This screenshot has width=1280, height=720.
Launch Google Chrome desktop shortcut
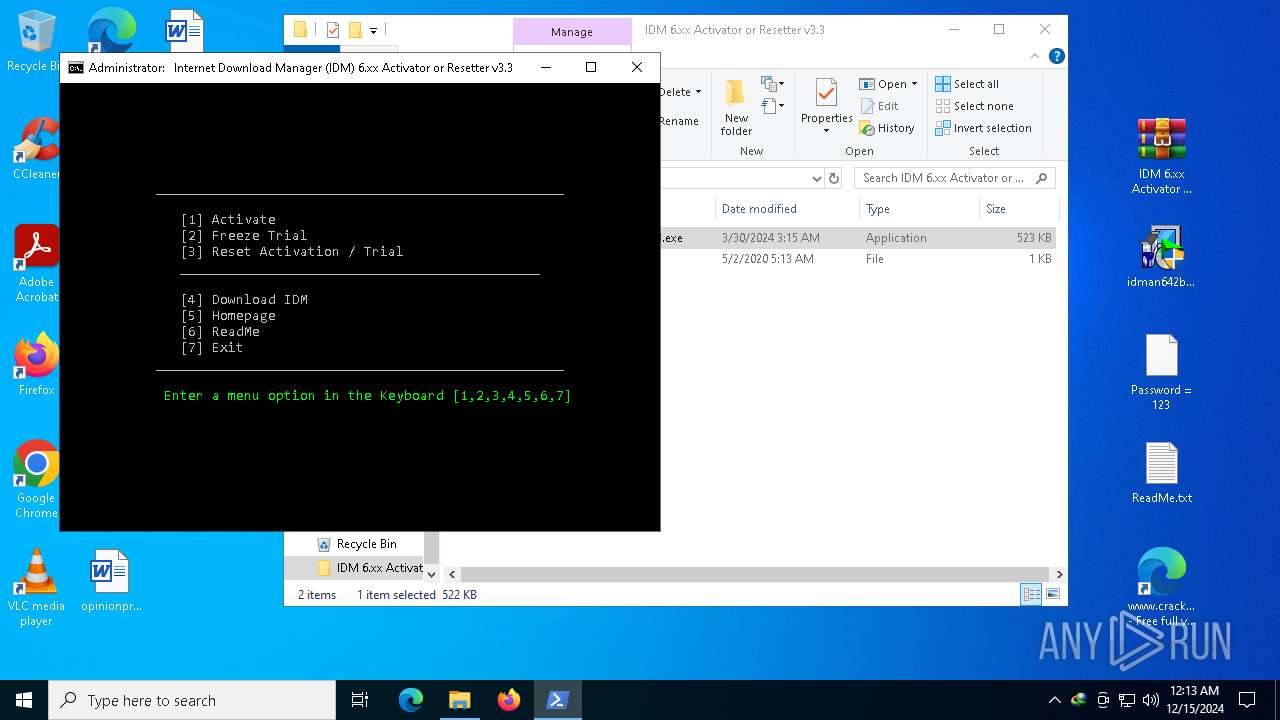coord(36,480)
